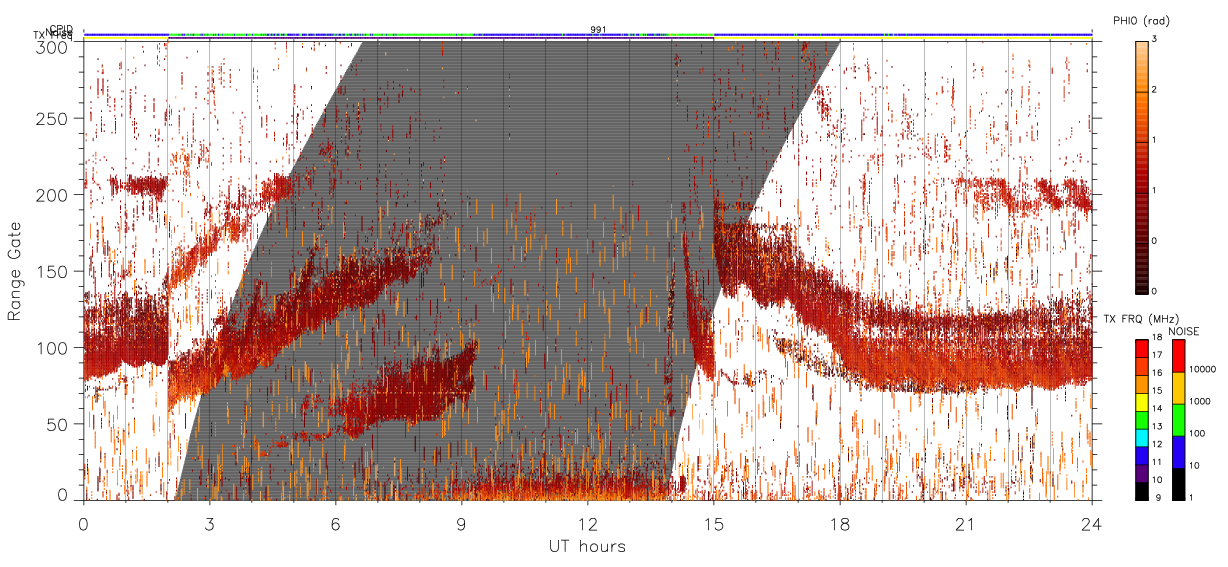The width and height of the screenshot is (1228, 567).
Task: Click the Range Gate tick label '250'
Action: click(53, 119)
